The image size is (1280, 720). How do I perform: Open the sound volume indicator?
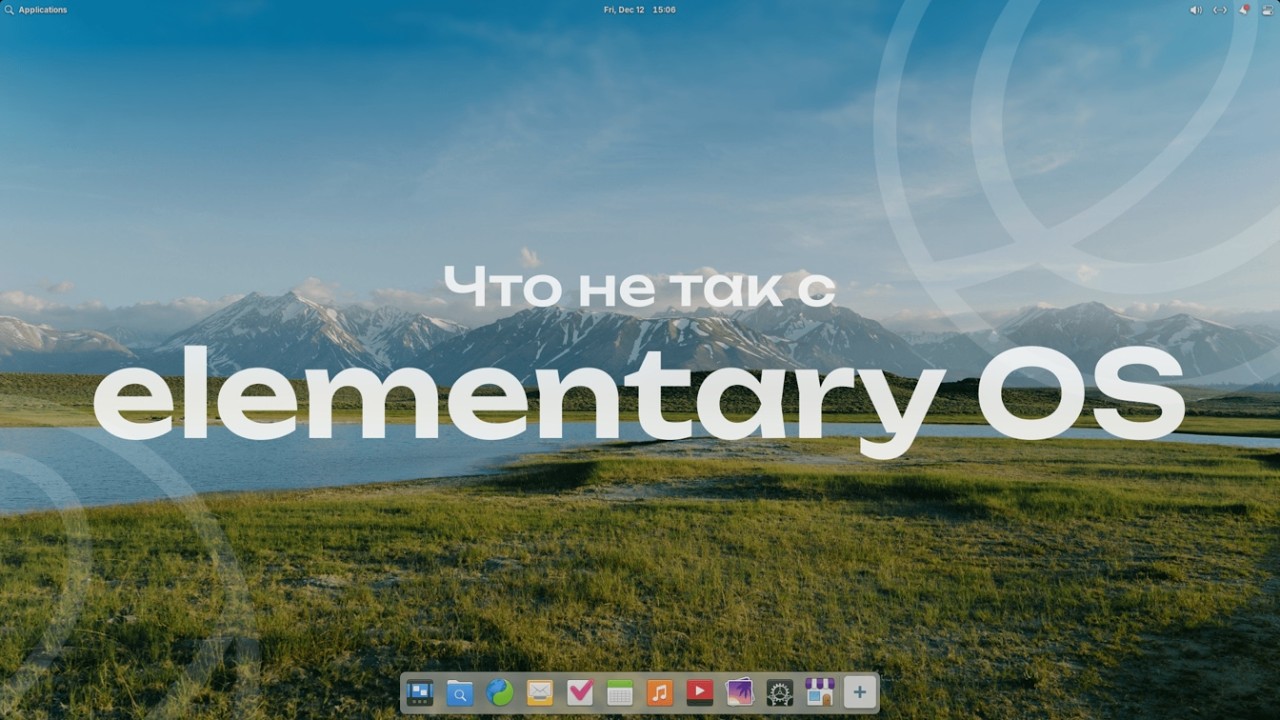[x=1196, y=10]
